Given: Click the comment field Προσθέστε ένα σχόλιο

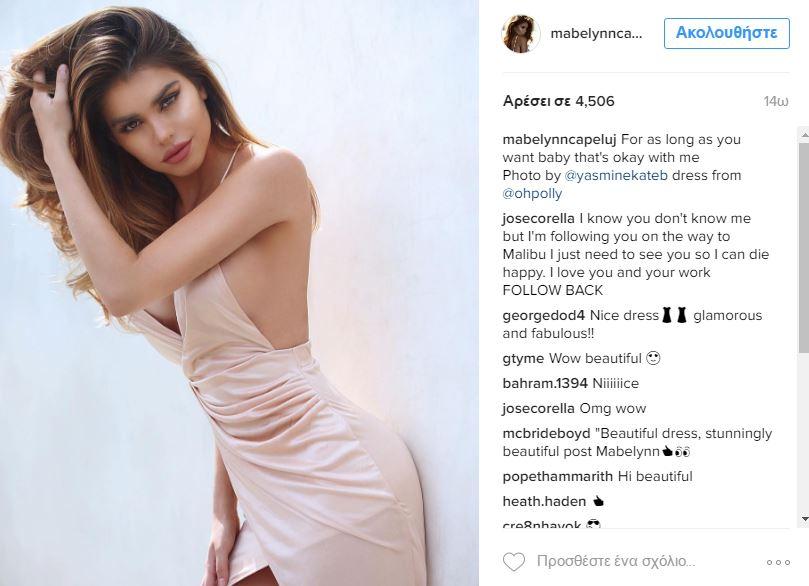Looking at the screenshot, I should [x=616, y=561].
